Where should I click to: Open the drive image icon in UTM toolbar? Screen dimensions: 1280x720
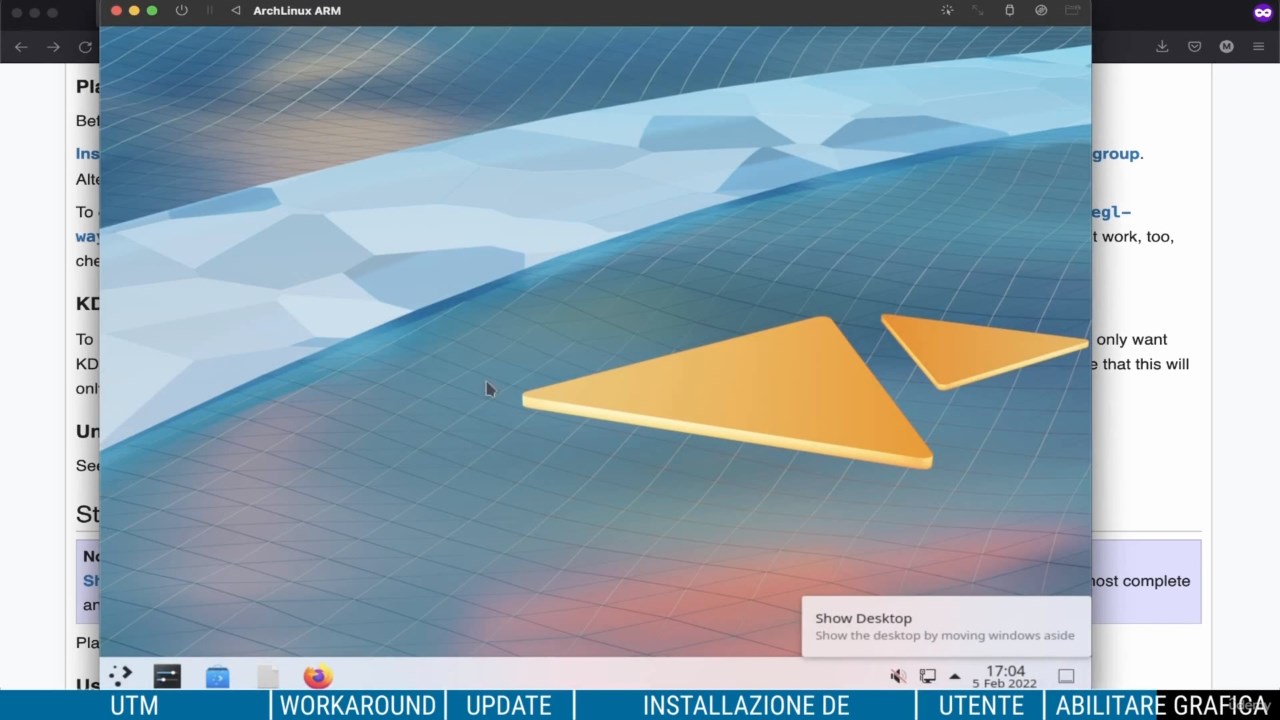pos(1041,11)
